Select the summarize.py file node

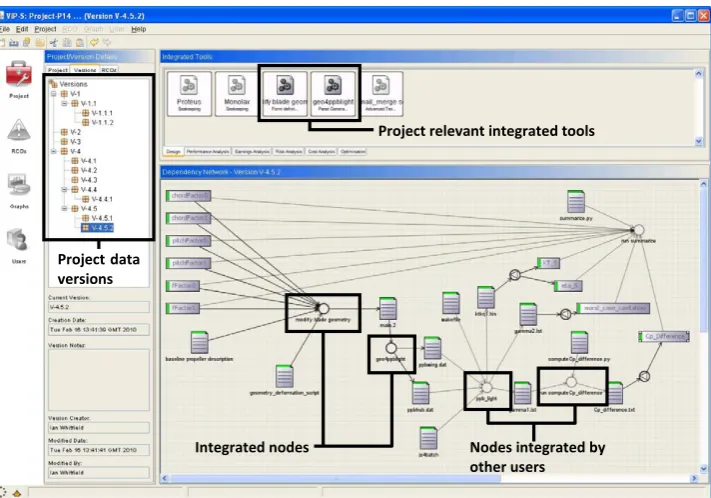[x=576, y=202]
